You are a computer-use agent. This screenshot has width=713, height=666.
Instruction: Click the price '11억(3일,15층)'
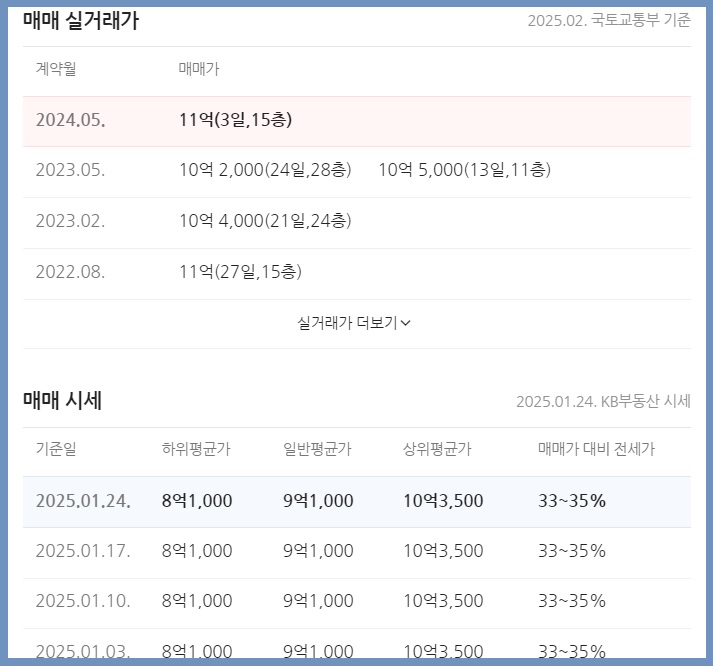pyautogui.click(x=236, y=120)
